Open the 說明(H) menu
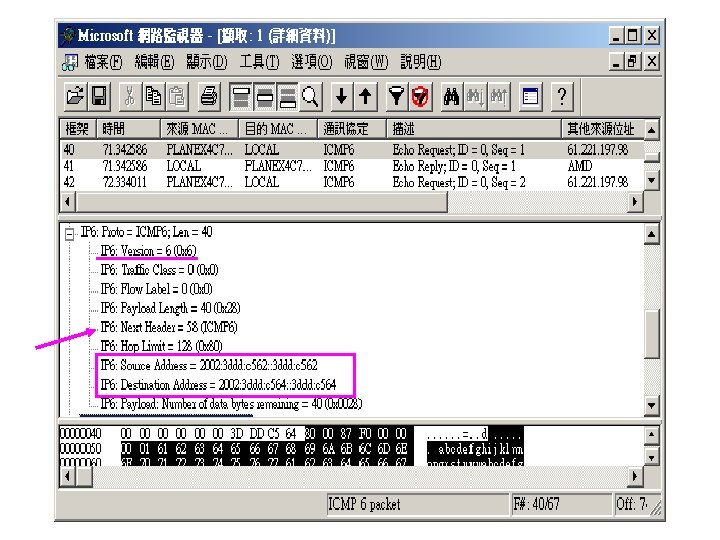This screenshot has width=720, height=540. 421,62
